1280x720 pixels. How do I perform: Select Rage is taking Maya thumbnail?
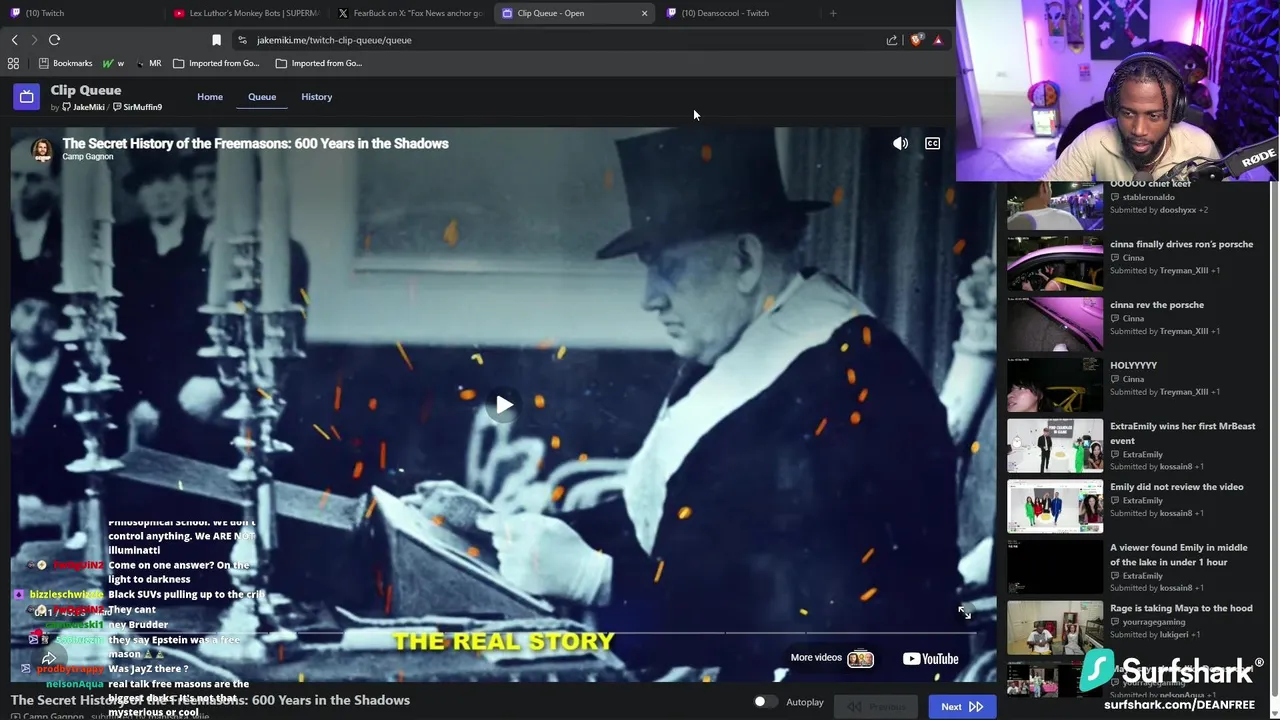[x=1054, y=627]
